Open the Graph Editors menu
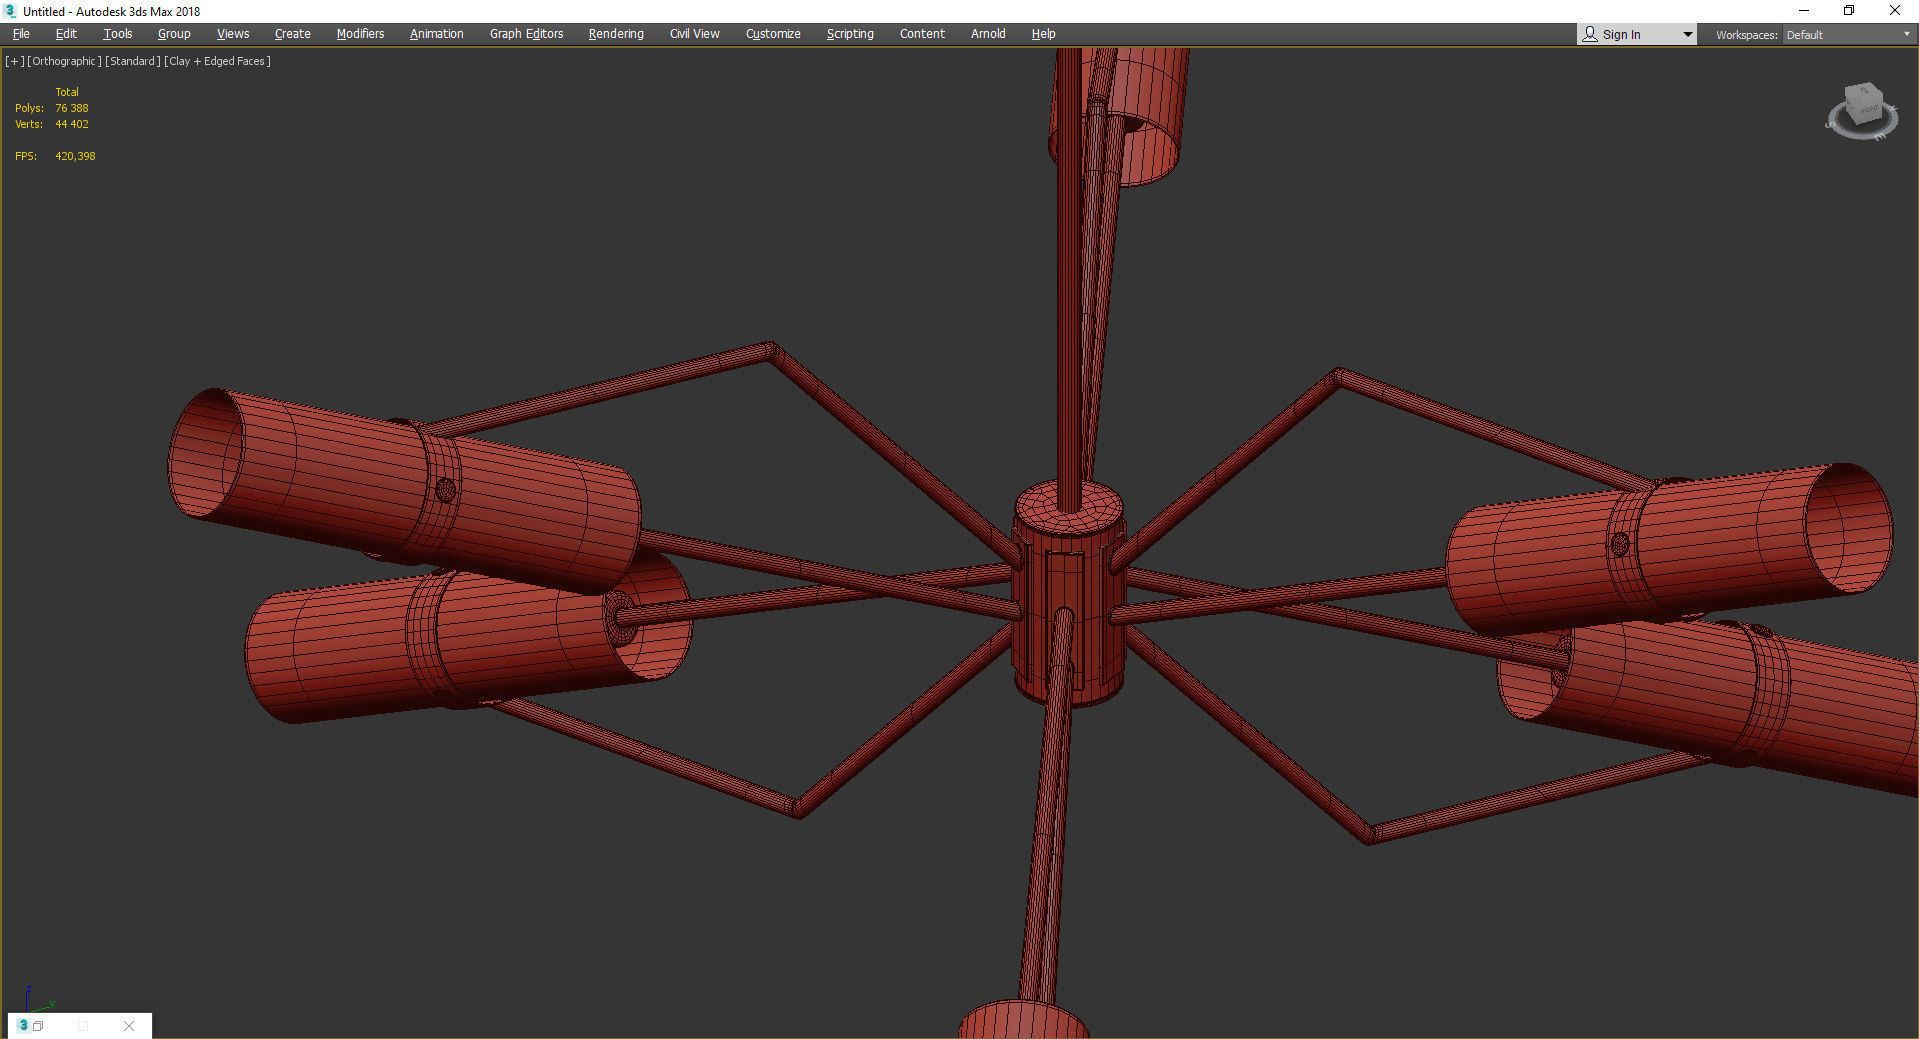 [527, 34]
